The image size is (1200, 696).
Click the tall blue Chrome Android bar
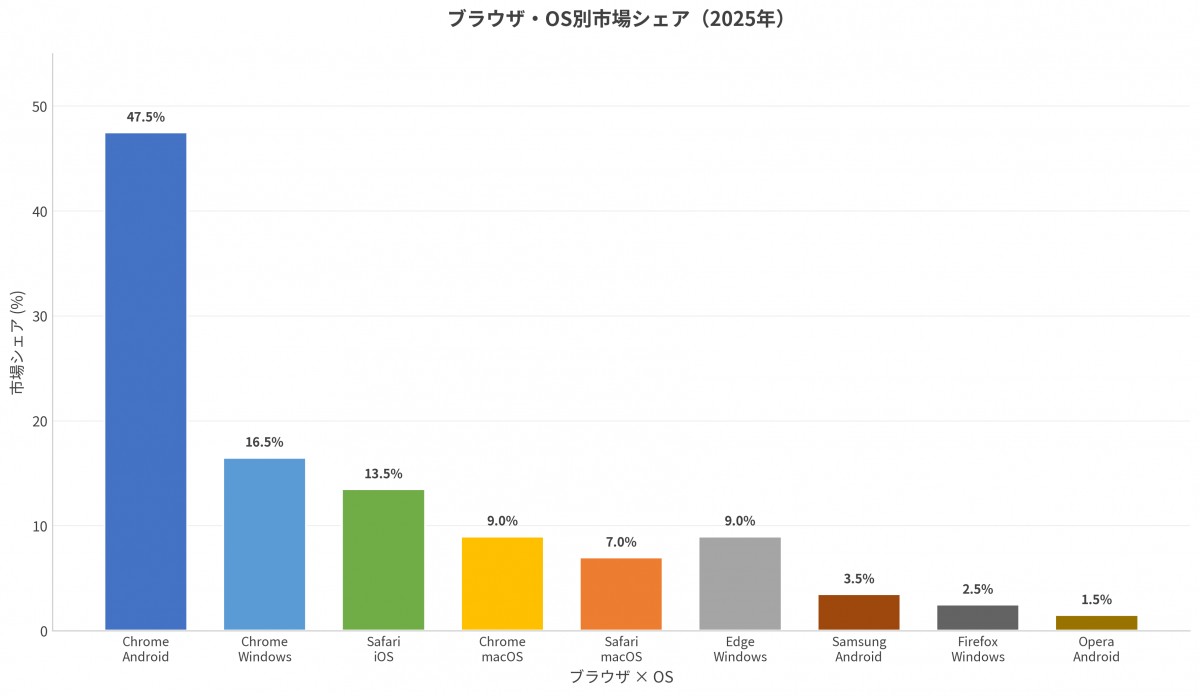[145, 380]
